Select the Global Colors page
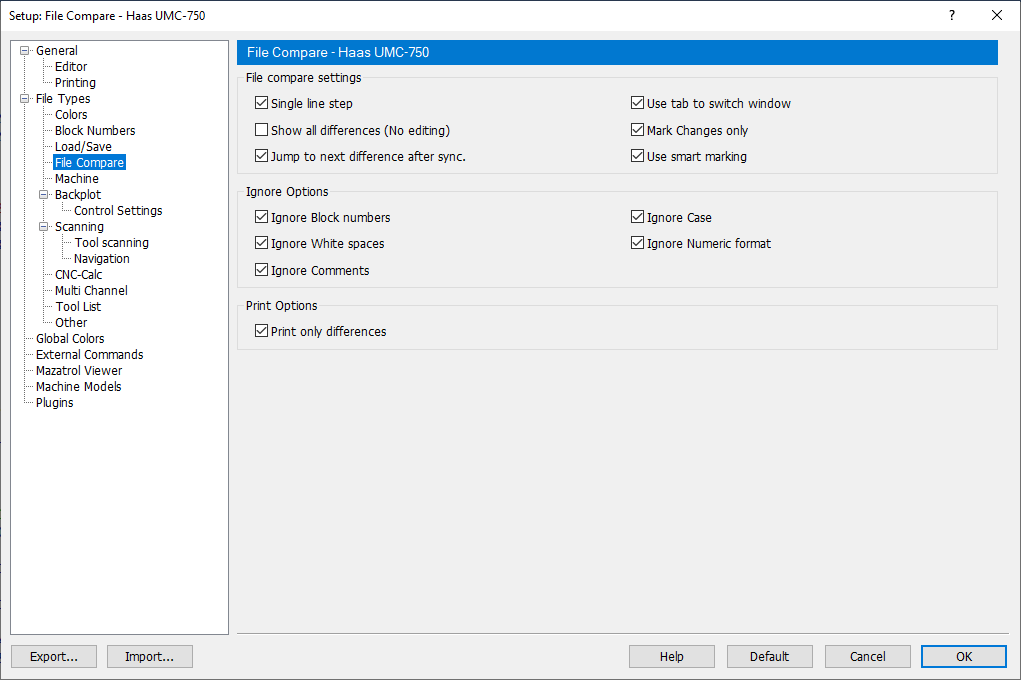Image resolution: width=1021 pixels, height=680 pixels. [70, 338]
